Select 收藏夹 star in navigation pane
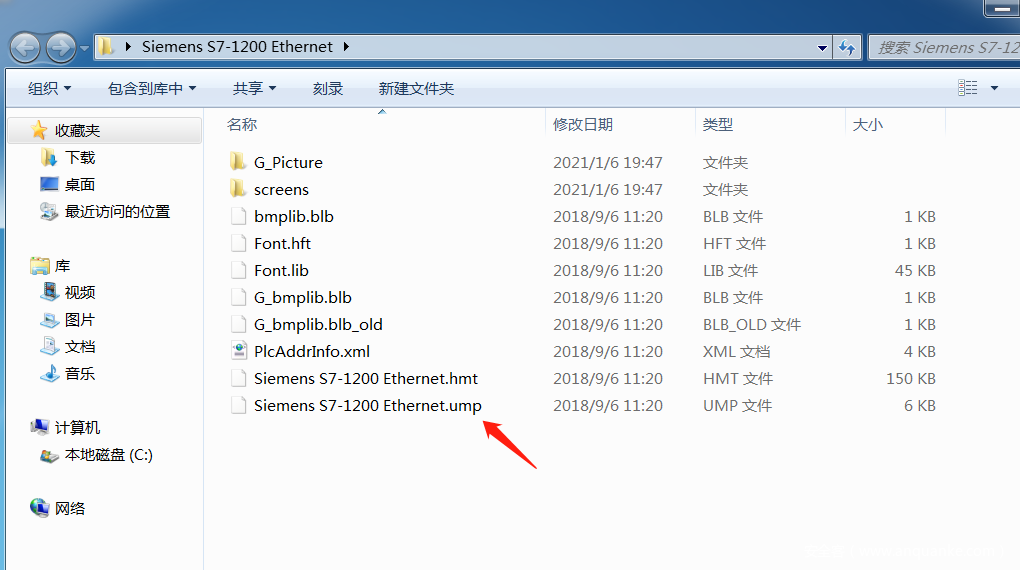This screenshot has height=570, width=1020. 38,130
